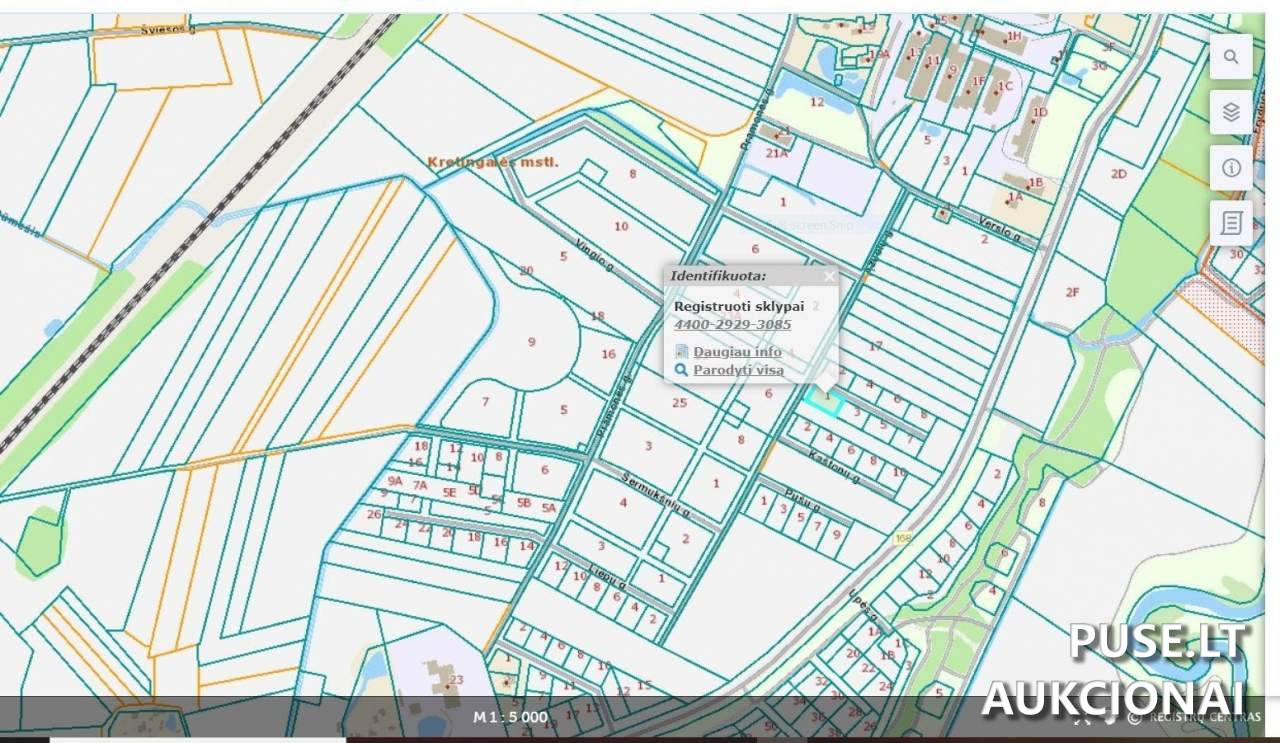Open the map layers panel
Screen dimensions: 1280x743
pos(1231,112)
